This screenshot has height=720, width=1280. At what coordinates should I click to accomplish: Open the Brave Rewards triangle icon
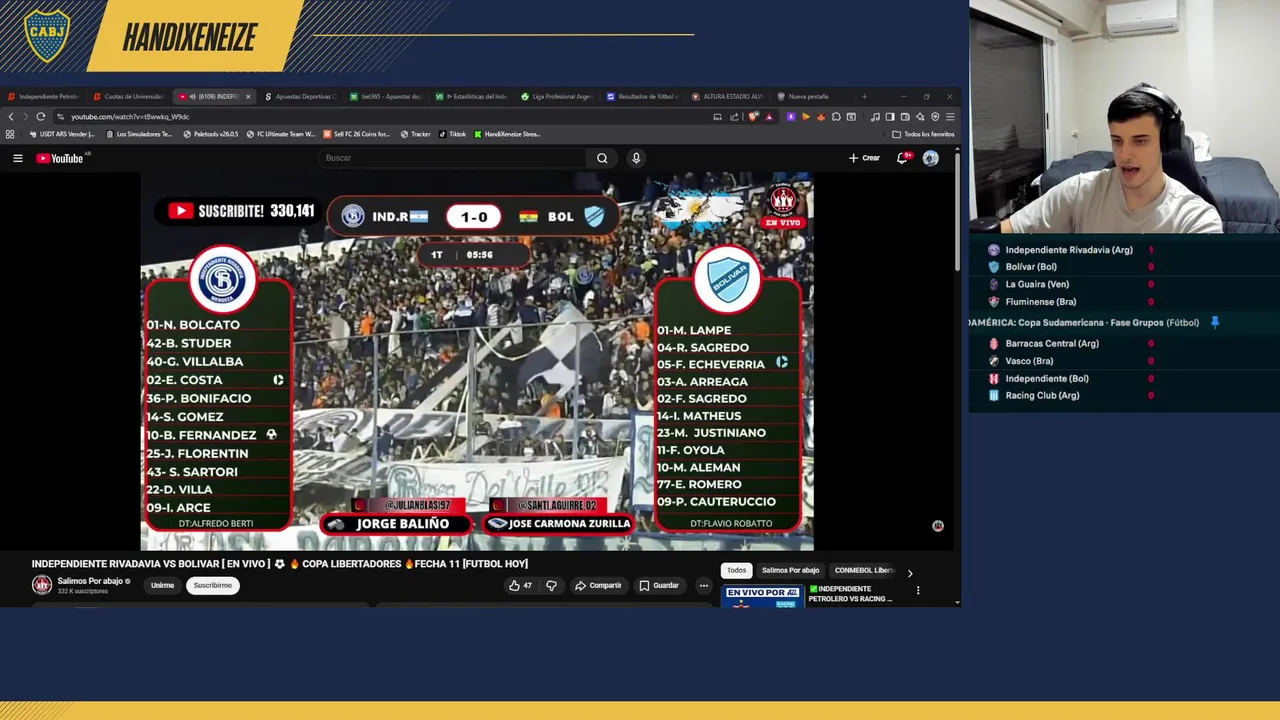768,117
